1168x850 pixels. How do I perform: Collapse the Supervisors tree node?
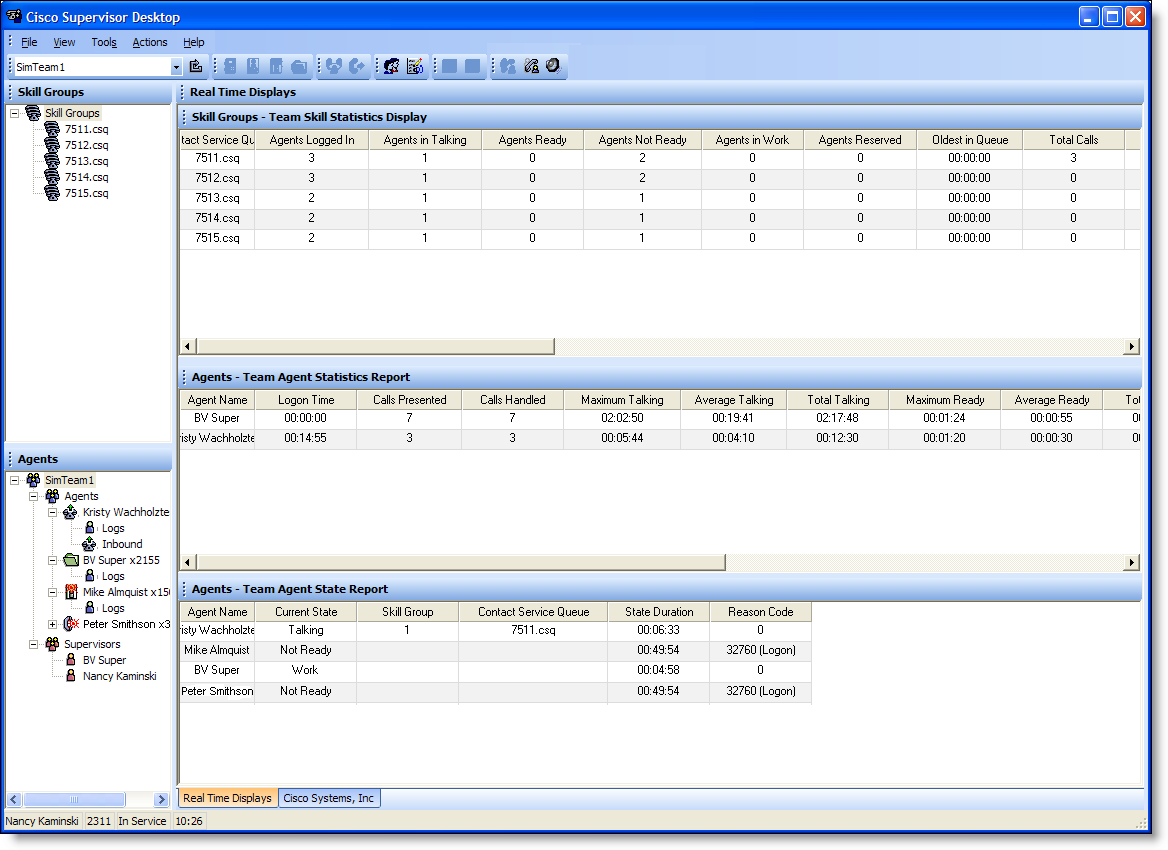[x=34, y=644]
